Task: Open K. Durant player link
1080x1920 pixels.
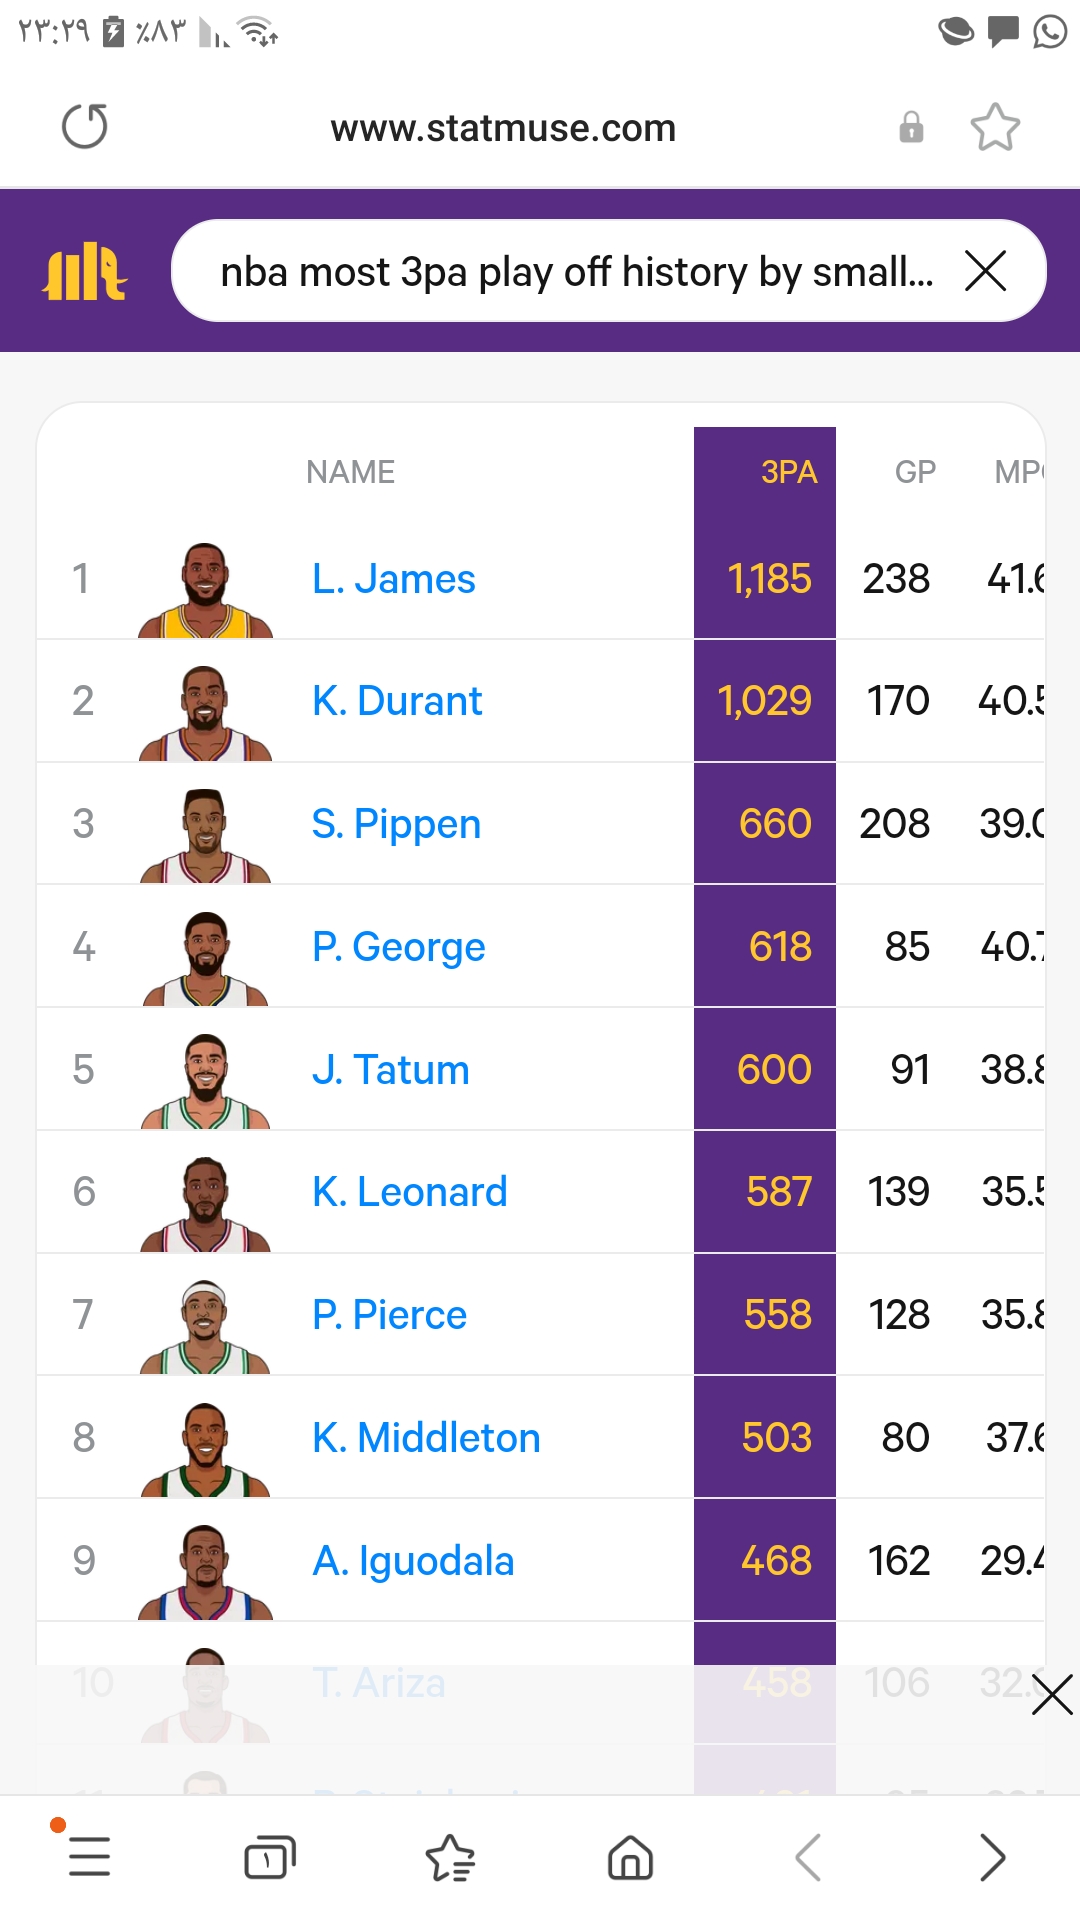Action: [x=397, y=701]
